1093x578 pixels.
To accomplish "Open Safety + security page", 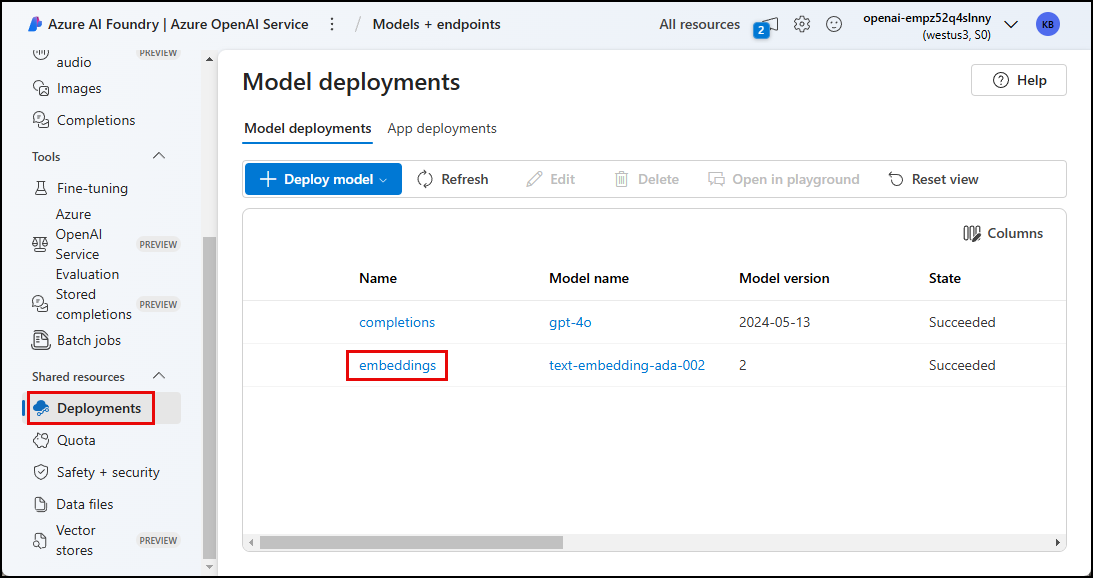I will 108,472.
